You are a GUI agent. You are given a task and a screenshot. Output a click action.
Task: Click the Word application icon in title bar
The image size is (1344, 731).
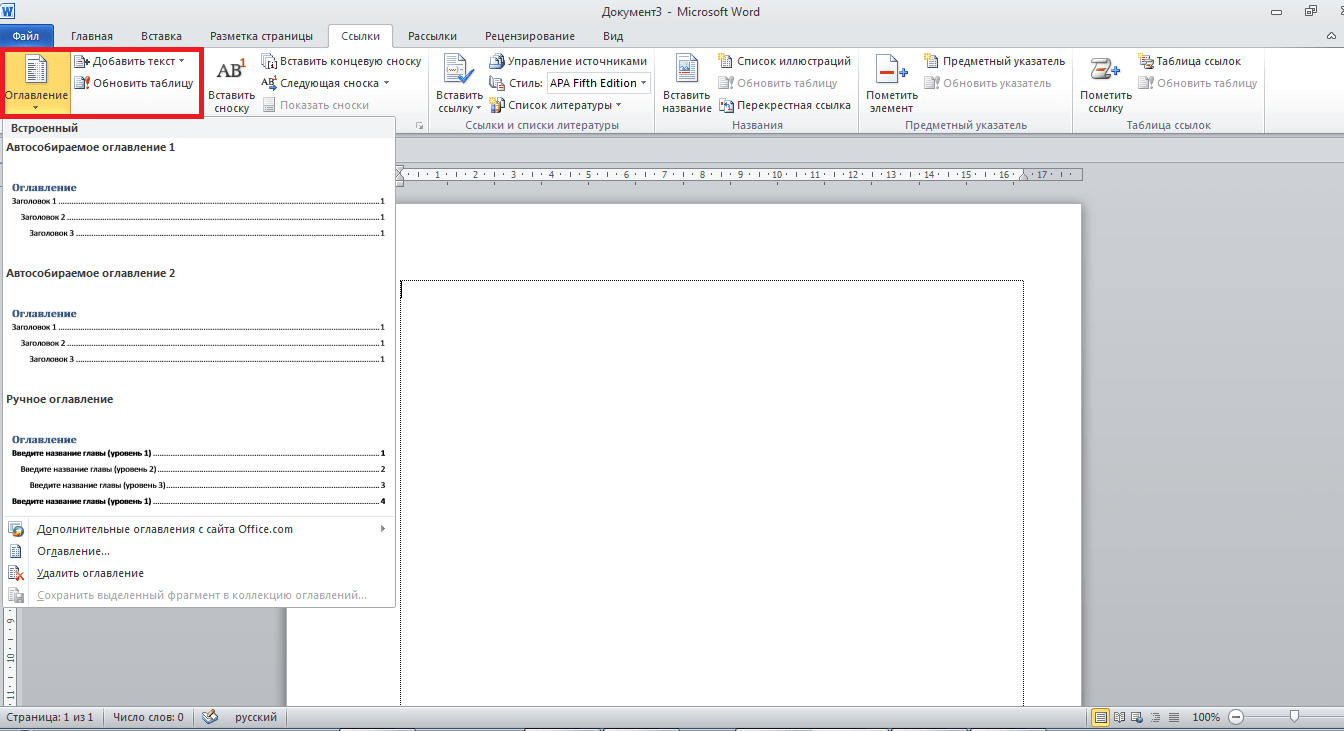point(7,11)
